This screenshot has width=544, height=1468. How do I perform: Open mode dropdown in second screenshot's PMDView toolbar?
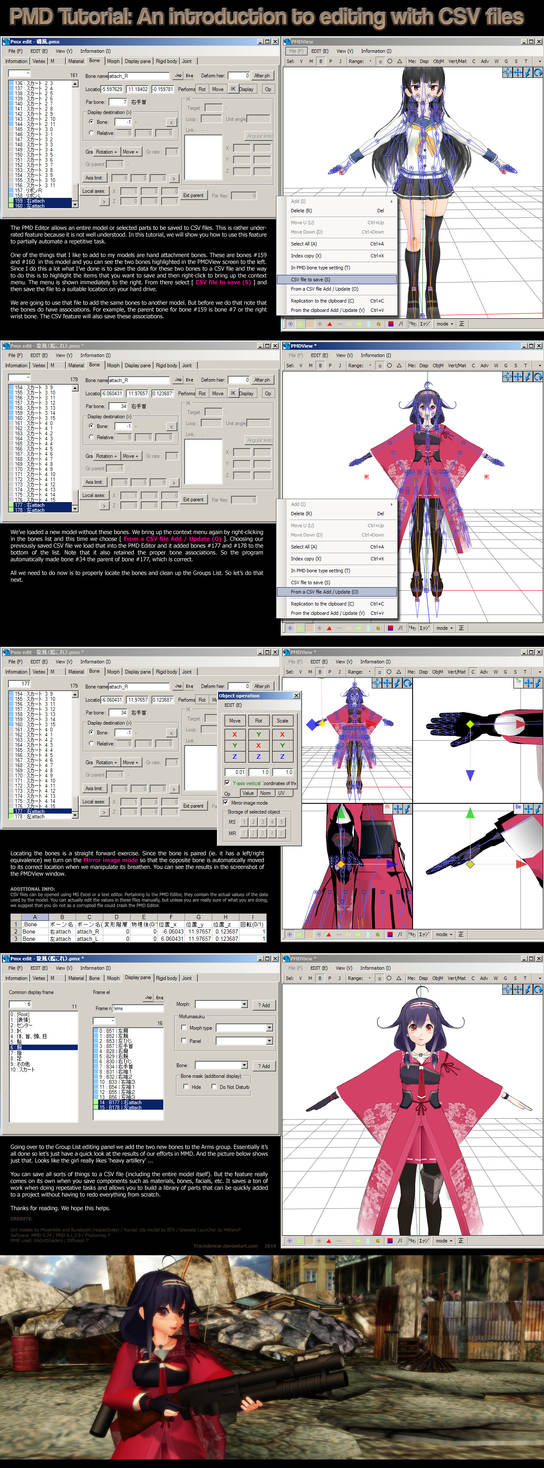click(x=444, y=627)
